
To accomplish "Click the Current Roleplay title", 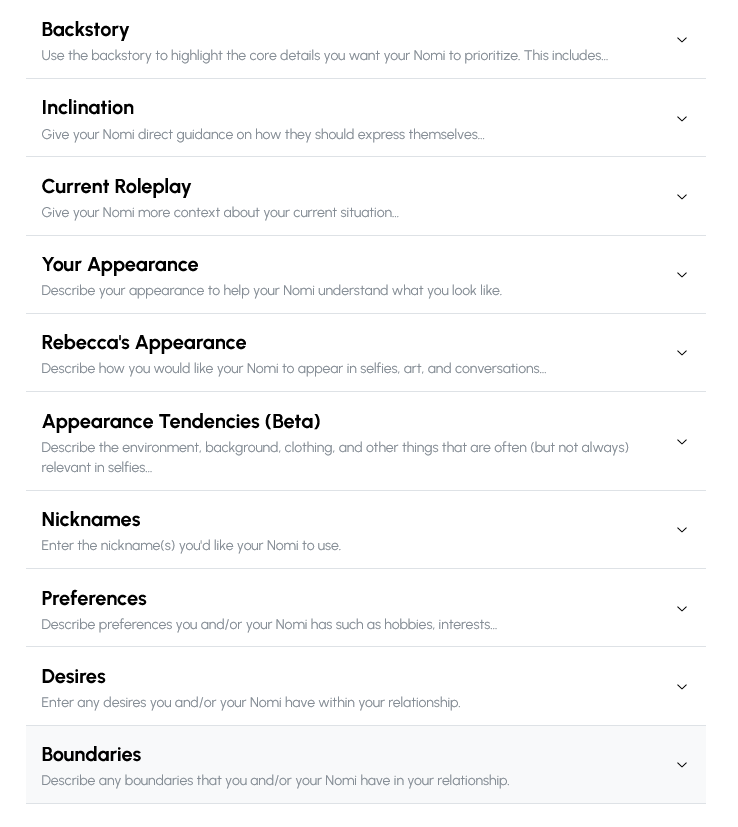I will coord(116,187).
